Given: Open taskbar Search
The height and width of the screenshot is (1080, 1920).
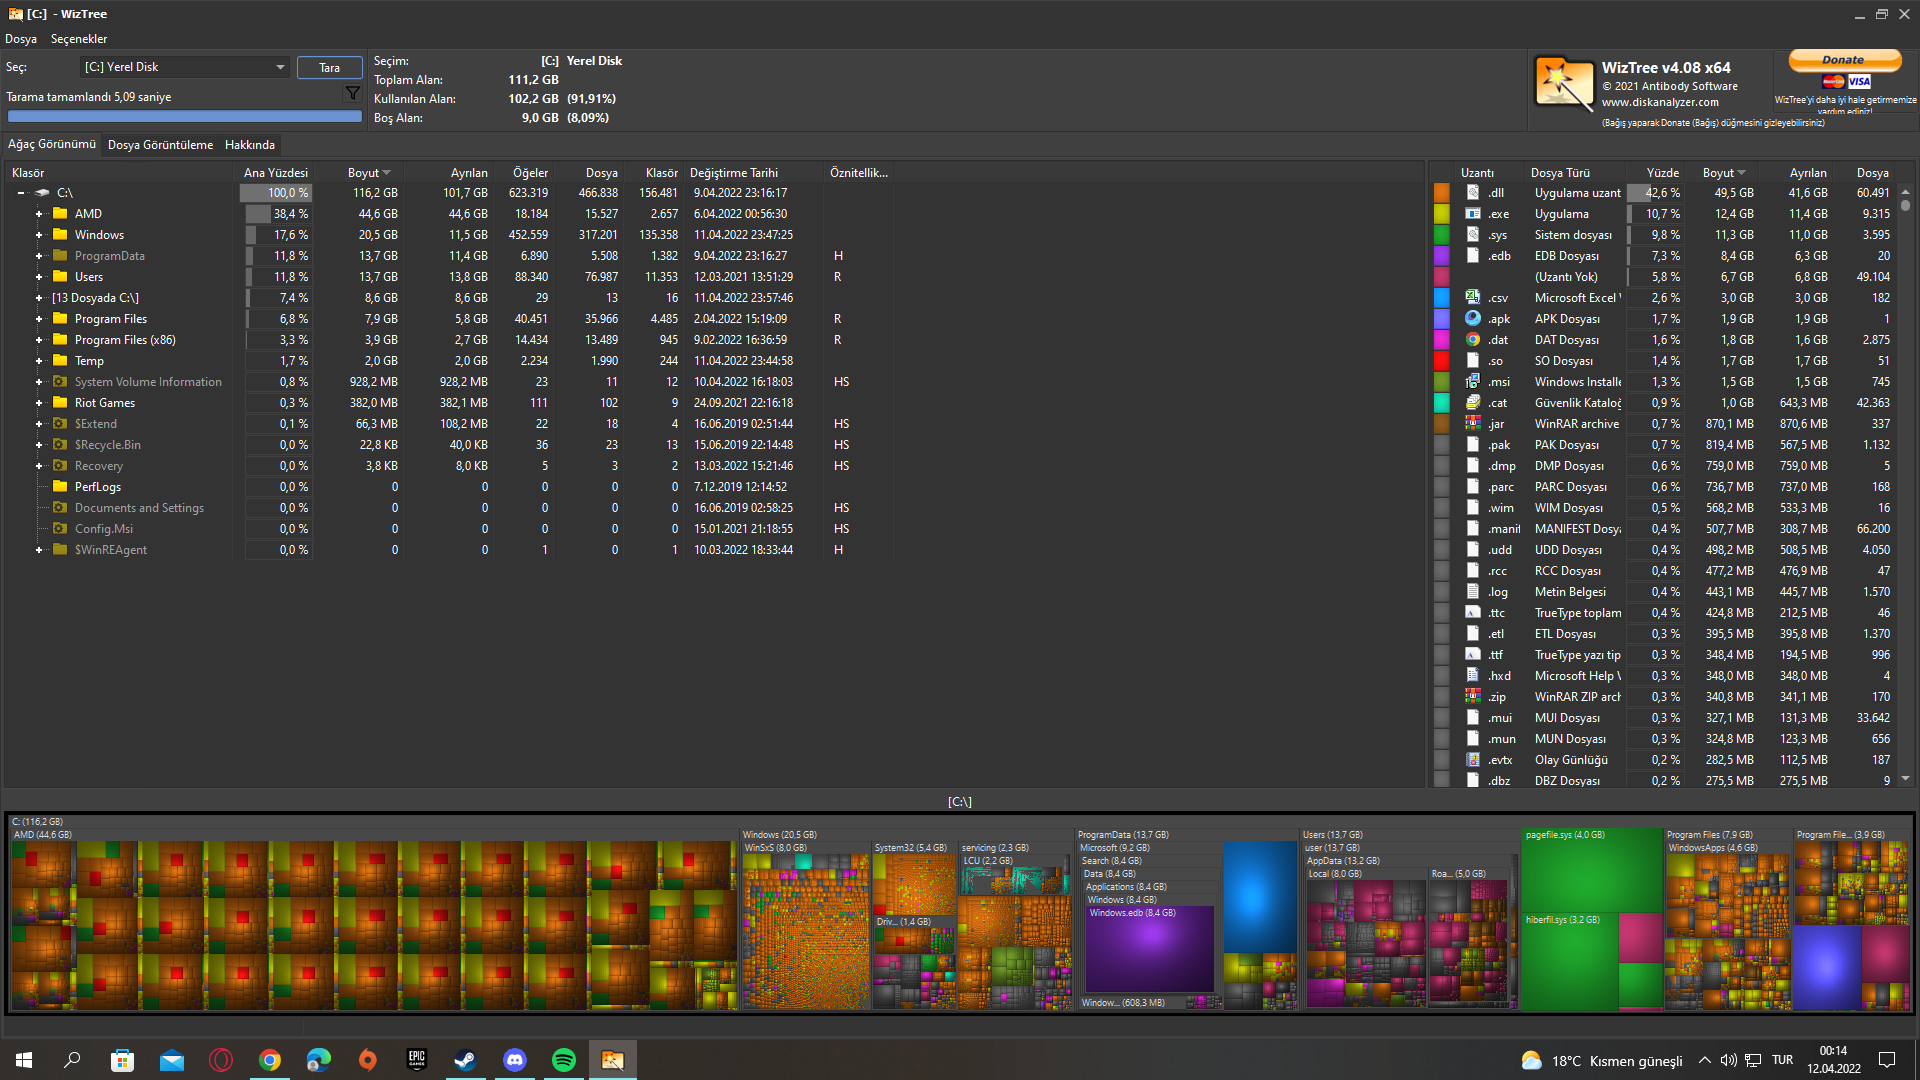Looking at the screenshot, I should click(72, 1060).
